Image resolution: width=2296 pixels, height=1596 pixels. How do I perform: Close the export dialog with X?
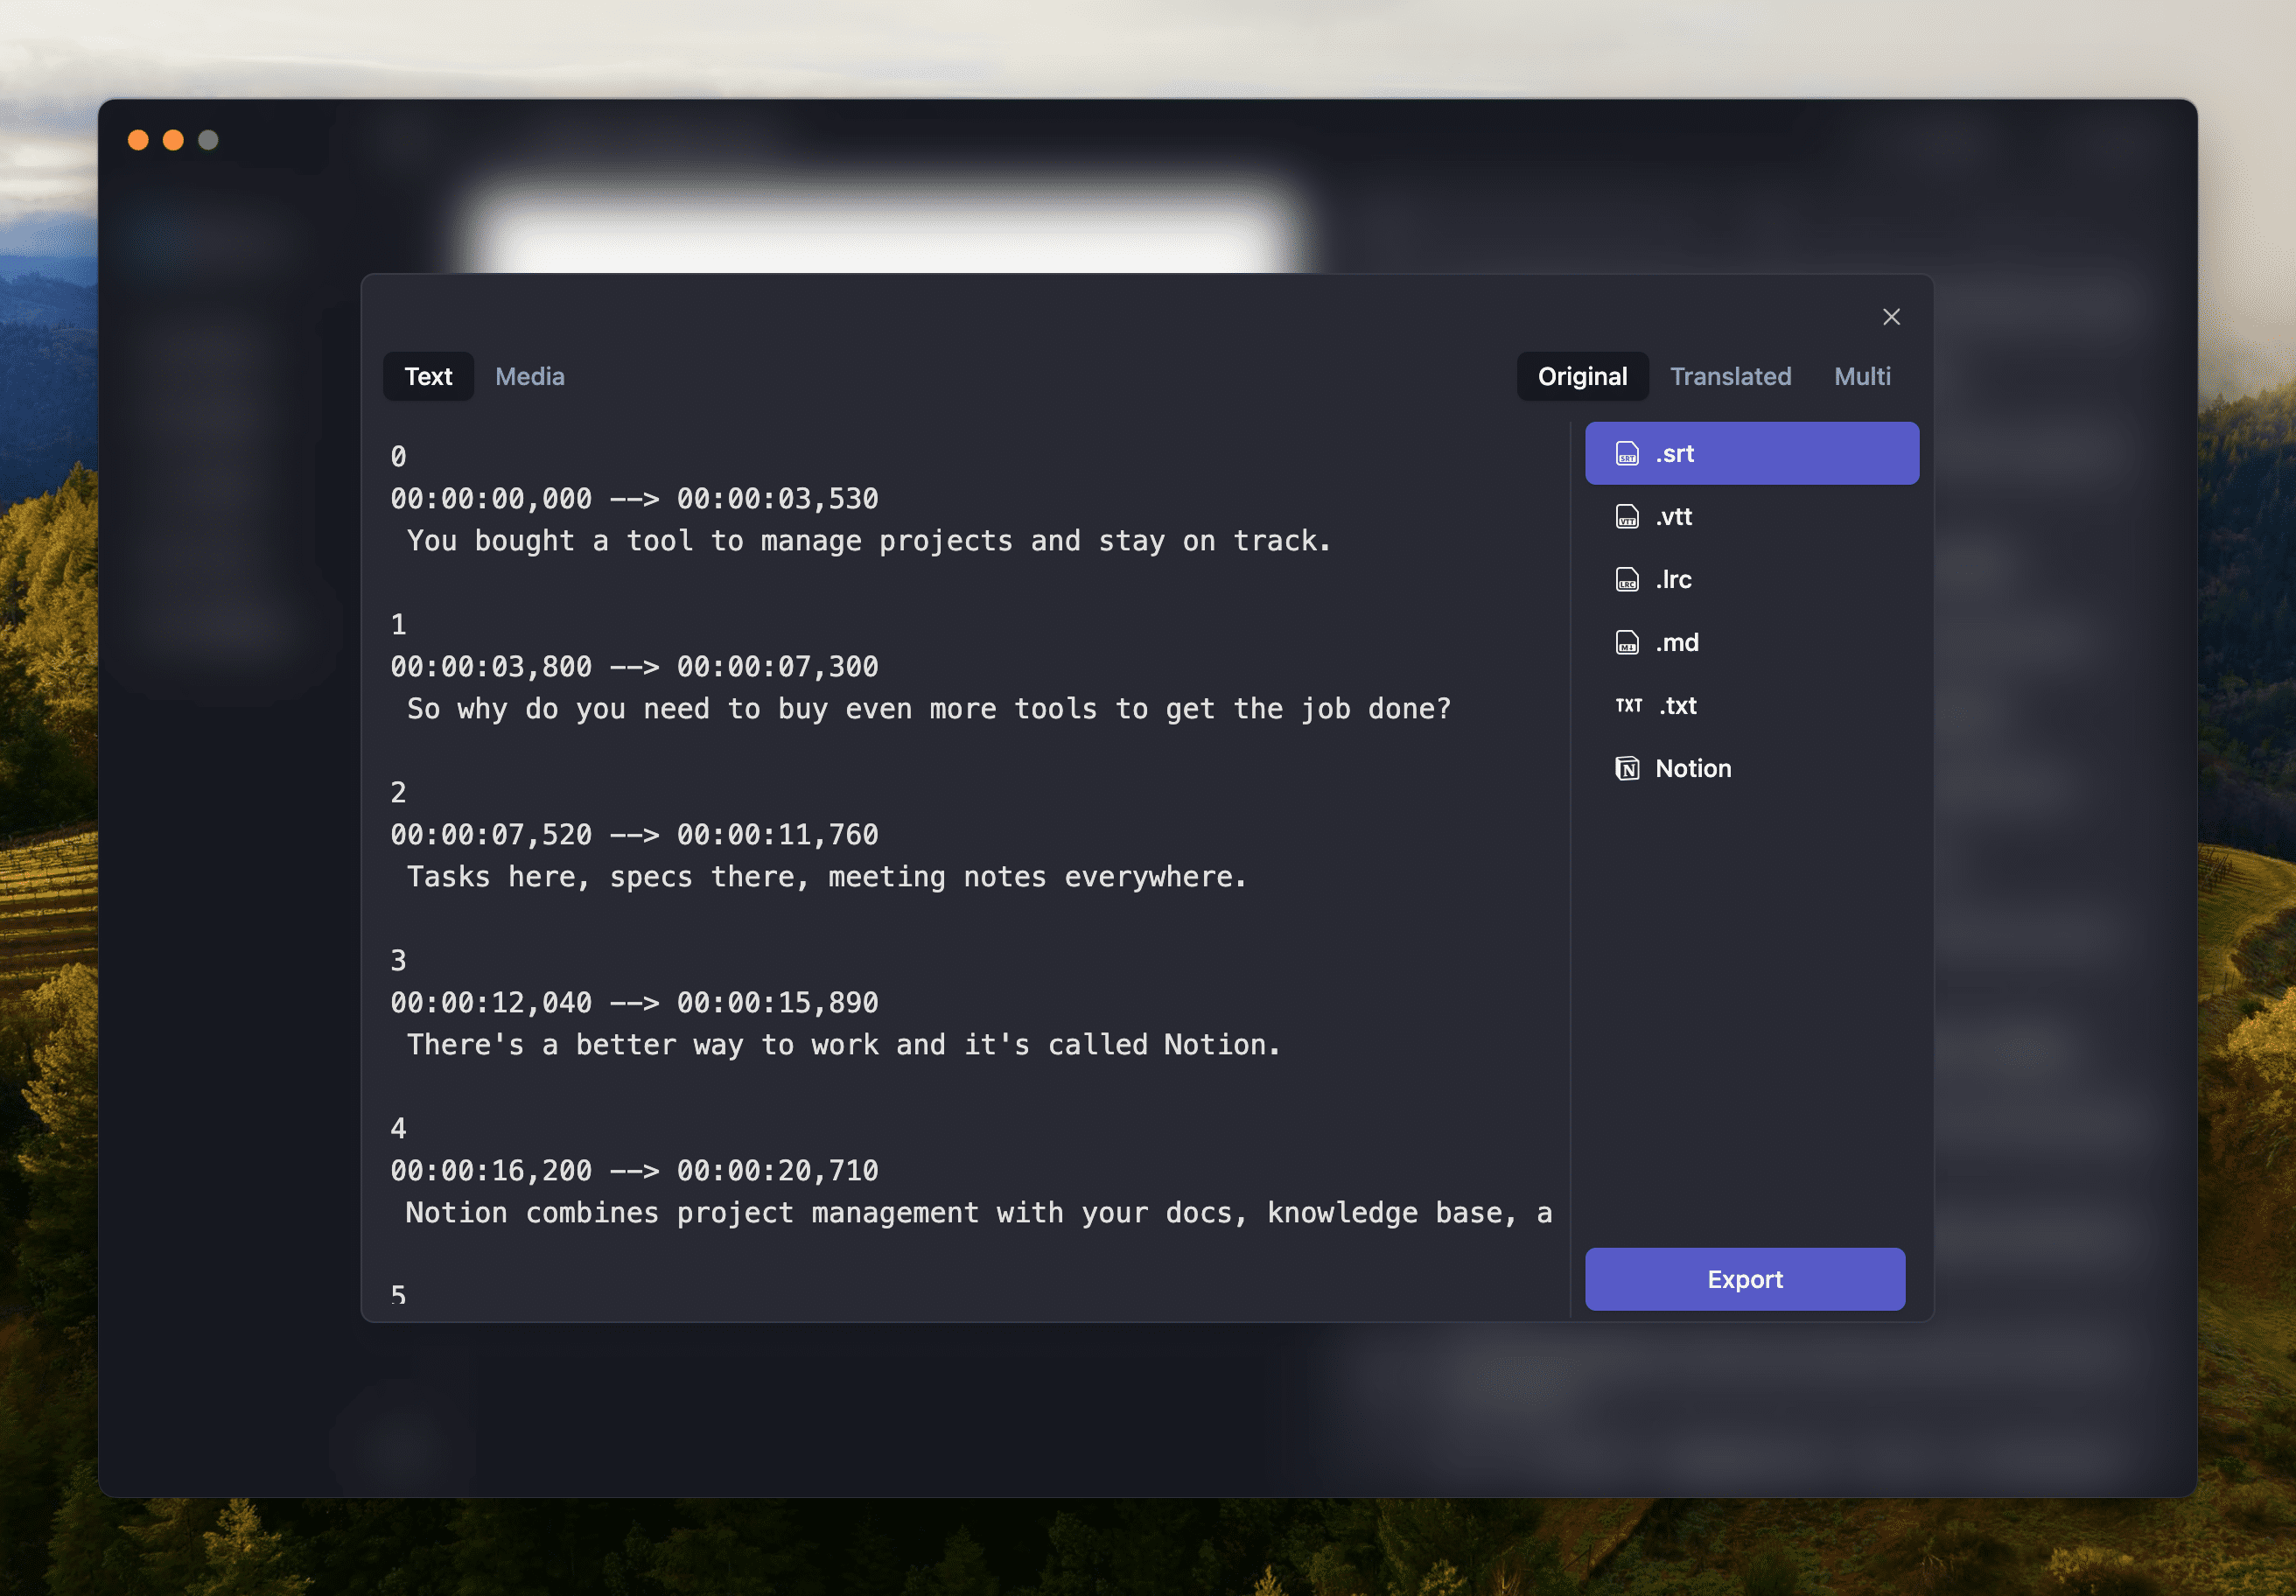1890,317
